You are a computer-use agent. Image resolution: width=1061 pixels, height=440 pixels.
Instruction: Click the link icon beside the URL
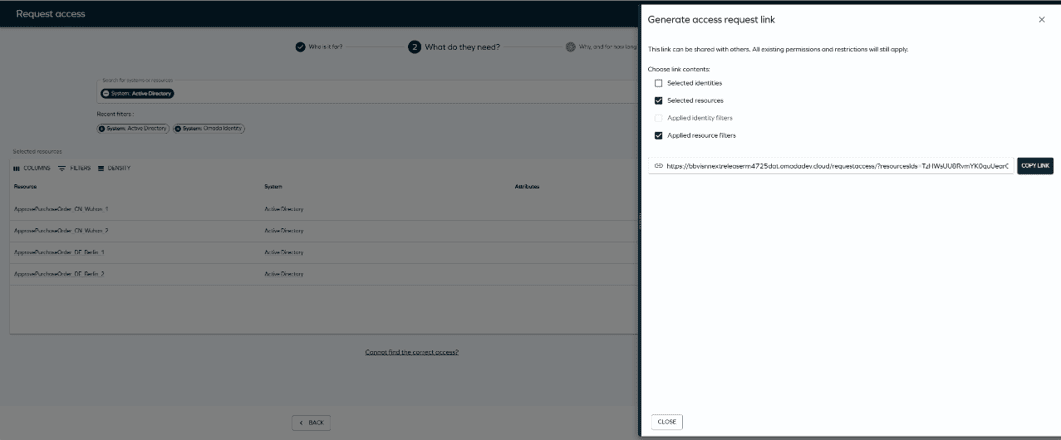click(x=658, y=166)
